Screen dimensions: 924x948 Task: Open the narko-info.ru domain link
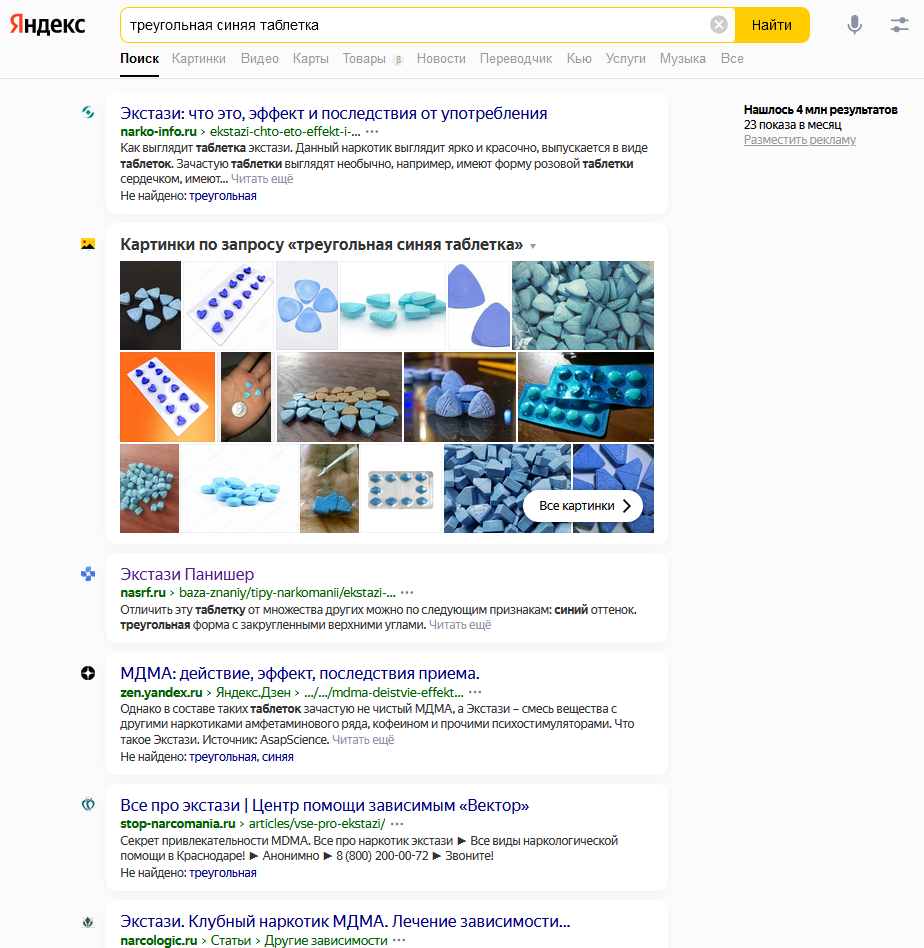click(x=158, y=132)
